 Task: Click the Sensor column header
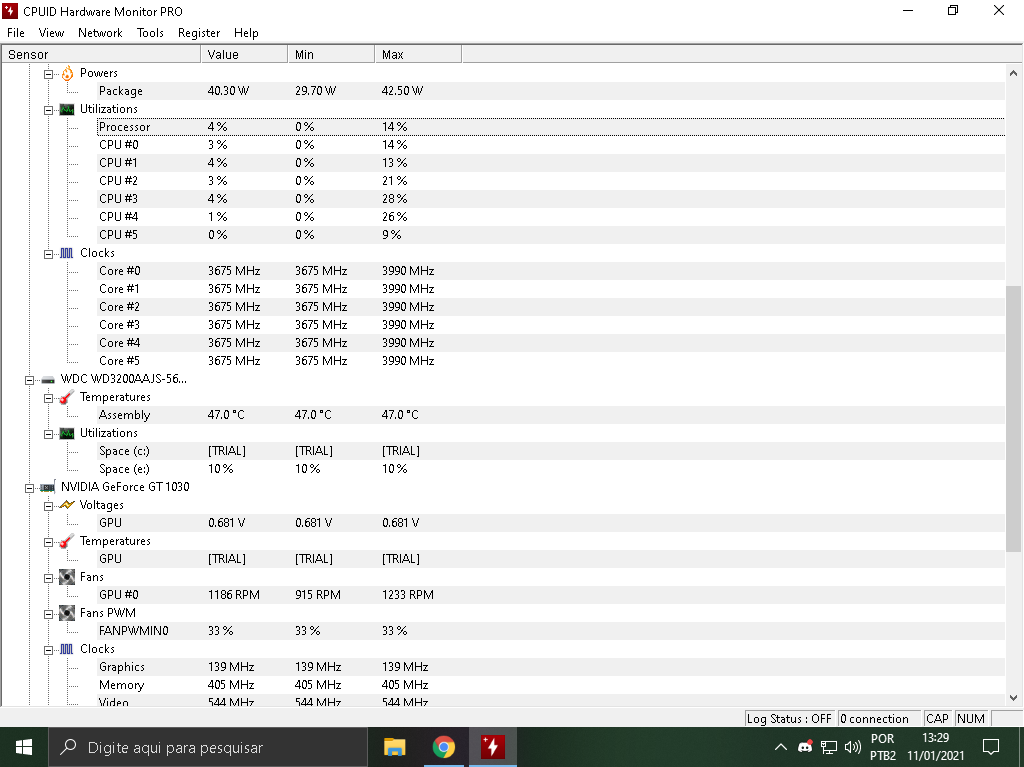pos(101,54)
